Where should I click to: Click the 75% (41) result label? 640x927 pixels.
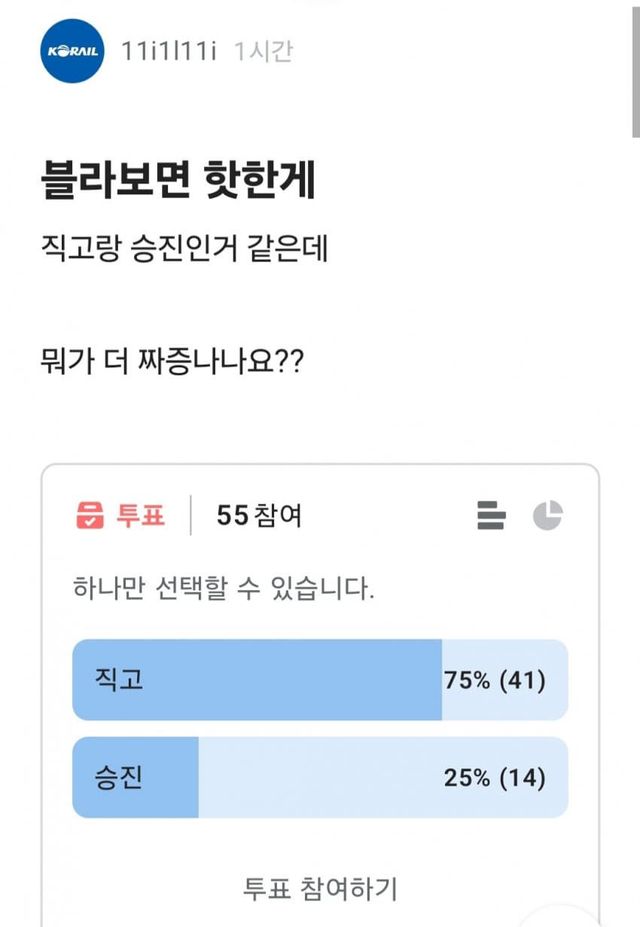click(495, 680)
